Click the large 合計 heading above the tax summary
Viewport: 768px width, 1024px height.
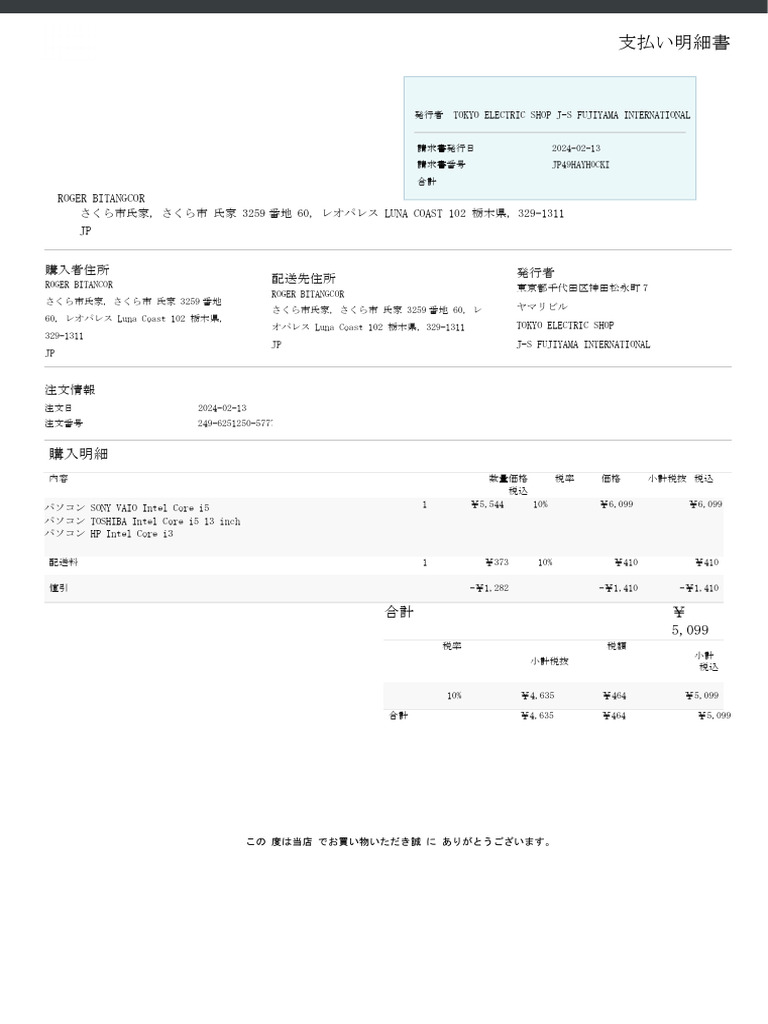[399, 612]
